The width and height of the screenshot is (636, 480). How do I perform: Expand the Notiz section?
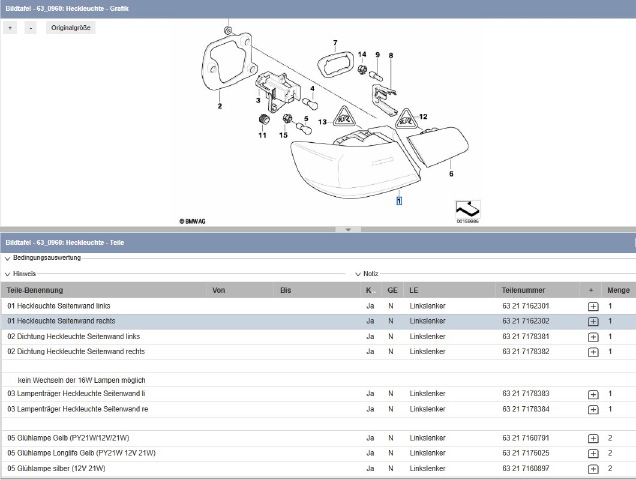[358, 274]
